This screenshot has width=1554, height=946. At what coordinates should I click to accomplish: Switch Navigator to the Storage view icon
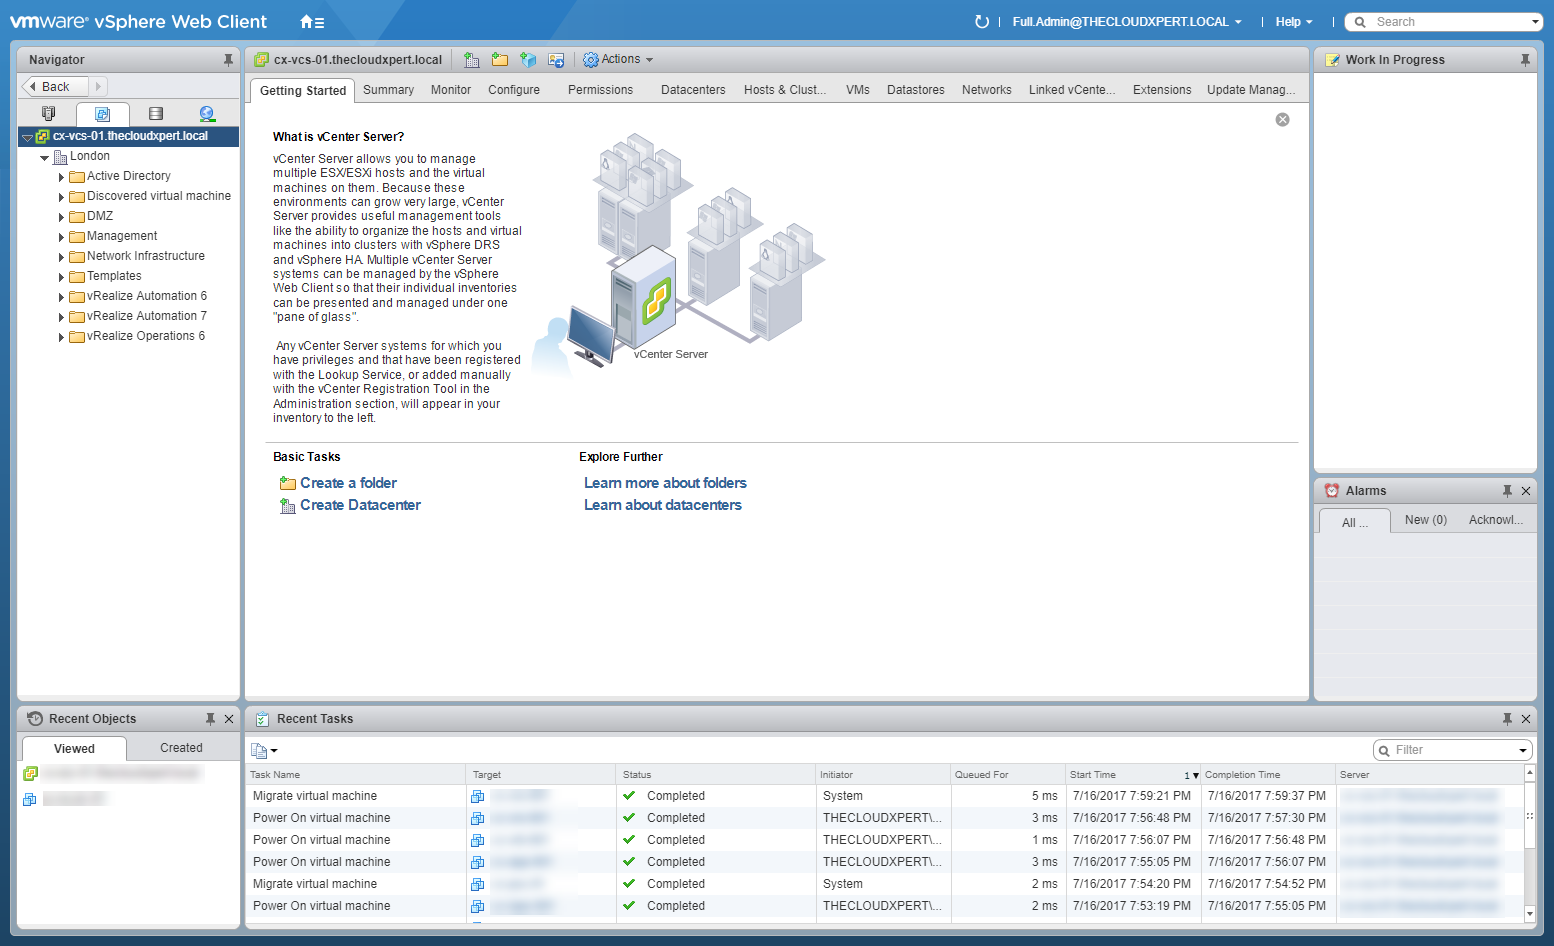coord(155,114)
